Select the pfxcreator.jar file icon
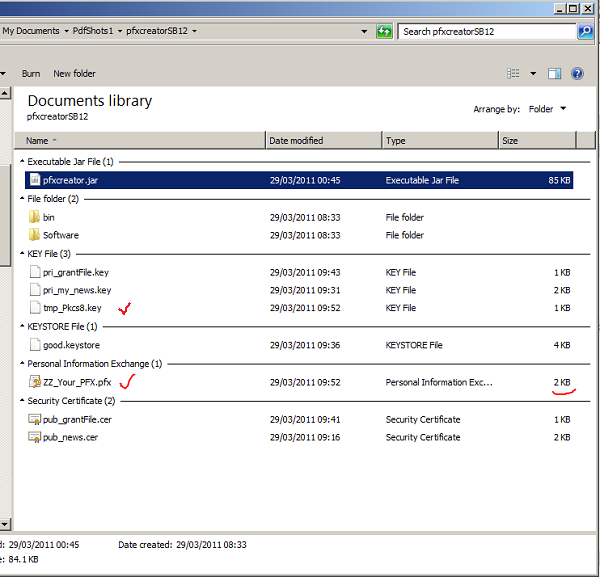600x577 pixels. click(34, 181)
